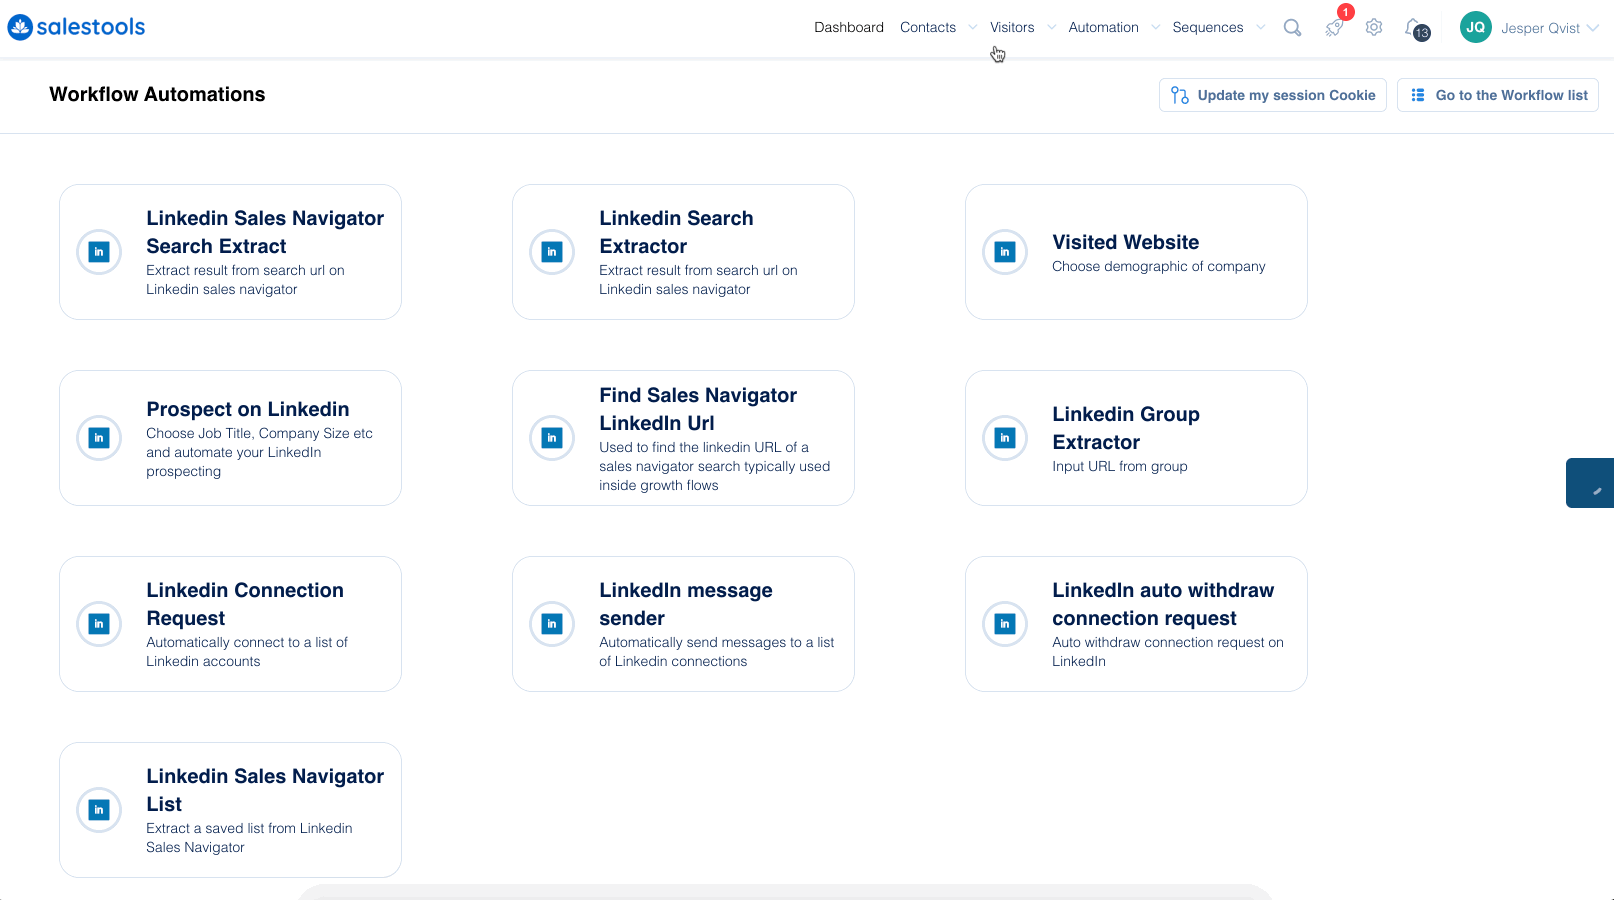Click LinkedIn icon on Linkedin Connection Request card
The height and width of the screenshot is (900, 1614).
(99, 624)
